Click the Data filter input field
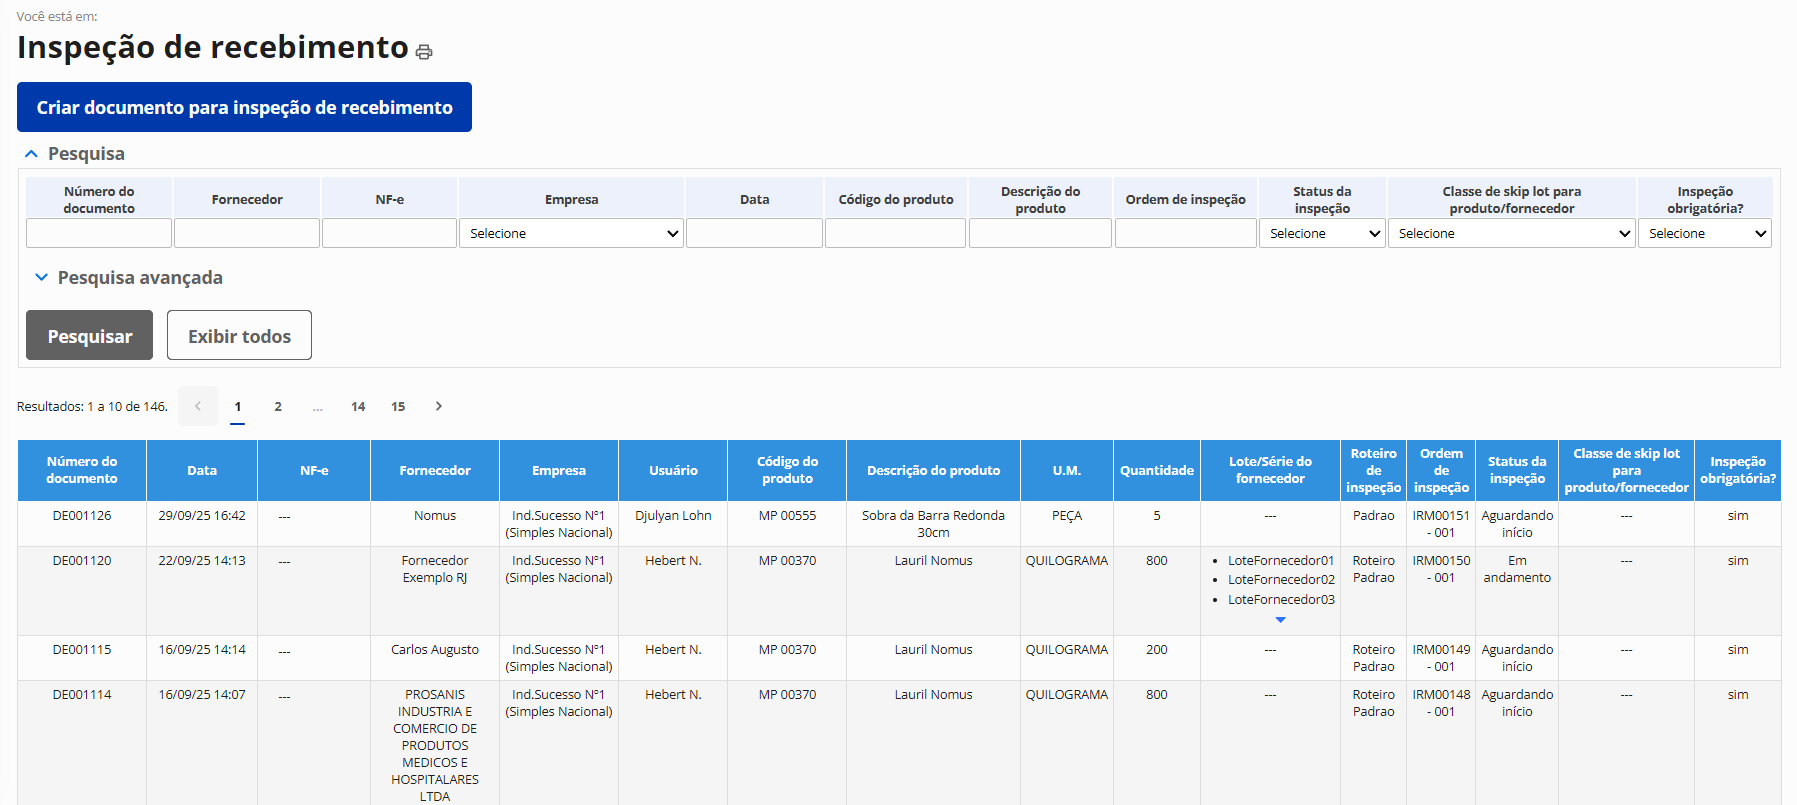 754,233
